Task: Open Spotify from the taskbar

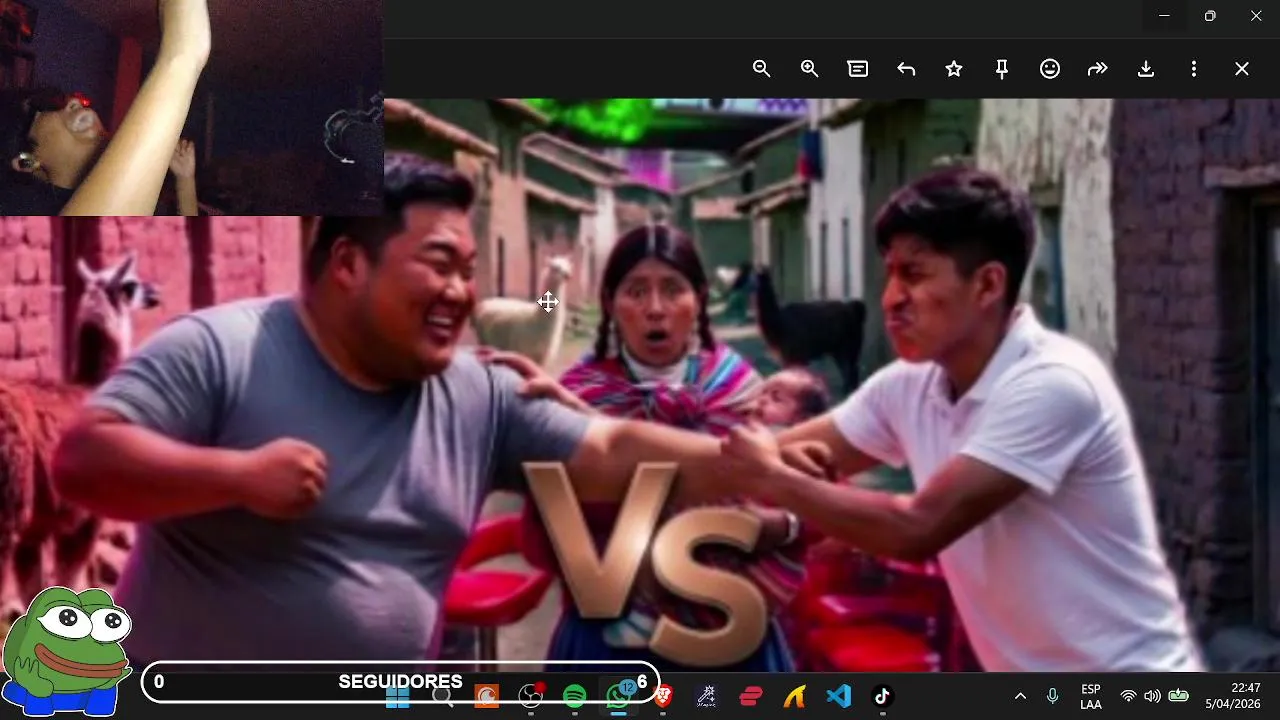Action: point(574,697)
